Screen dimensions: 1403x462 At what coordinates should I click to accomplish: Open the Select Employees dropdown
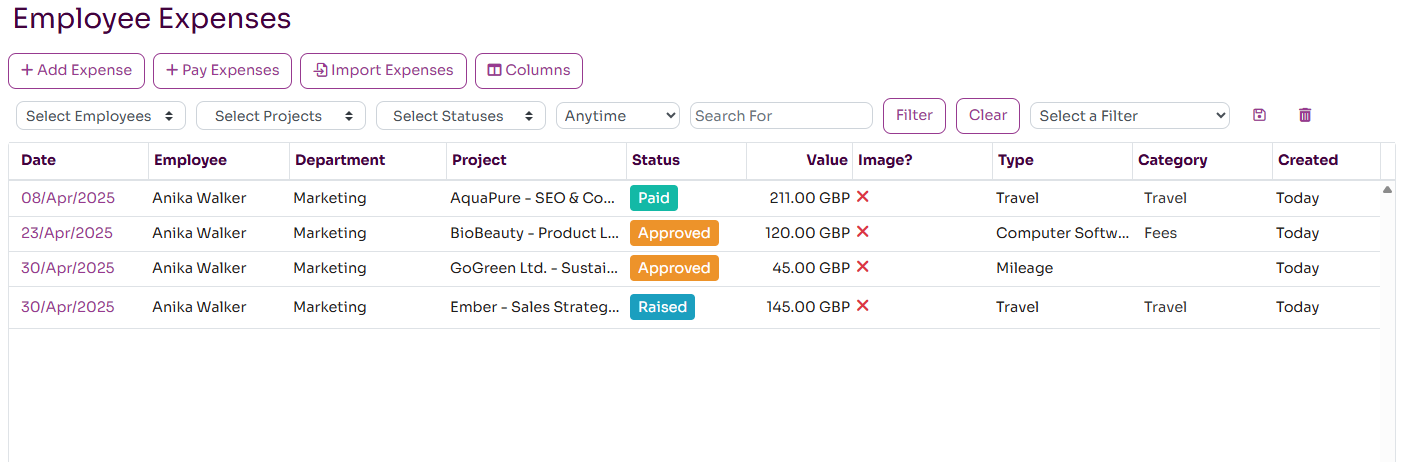101,116
